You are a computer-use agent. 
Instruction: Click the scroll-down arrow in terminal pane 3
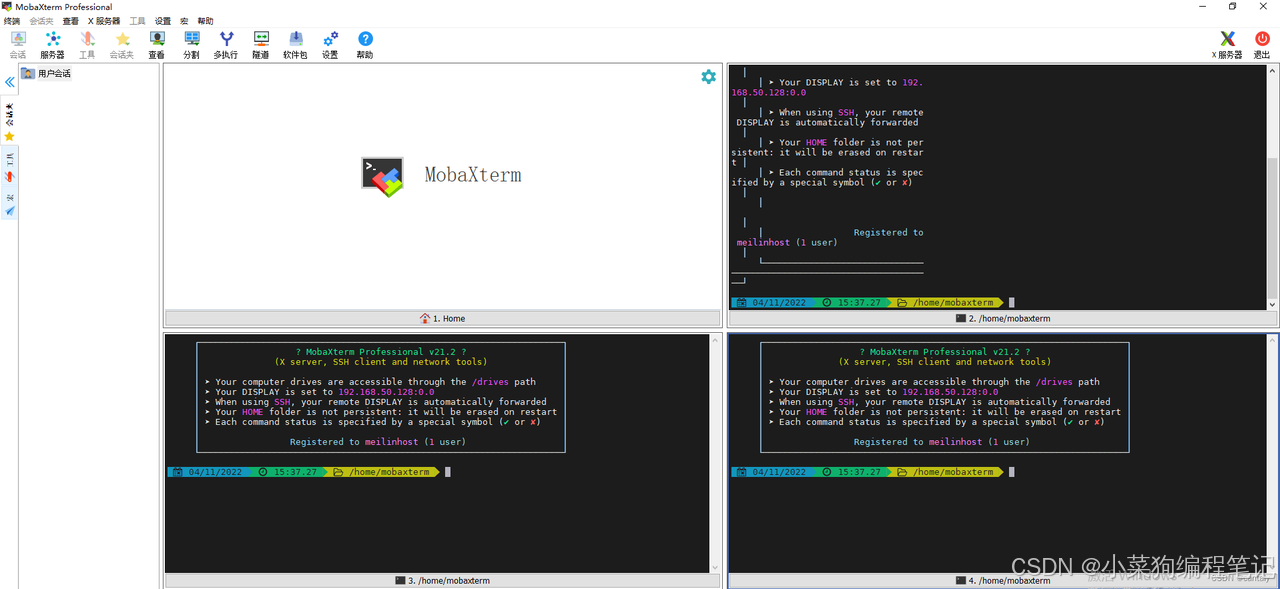(x=716, y=567)
